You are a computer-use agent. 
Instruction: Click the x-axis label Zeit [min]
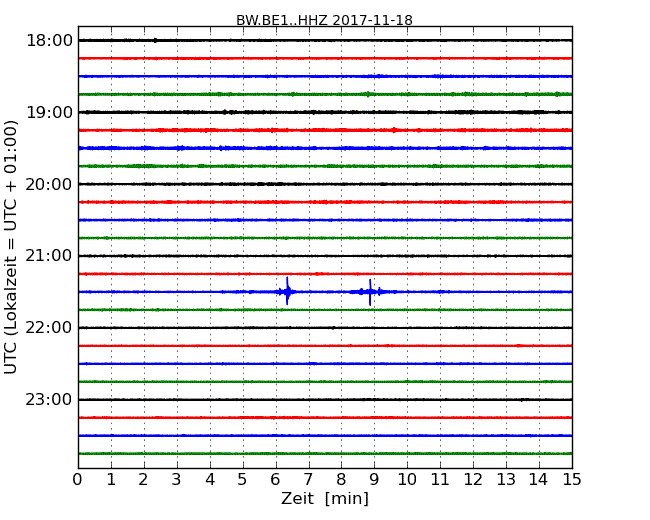point(325,498)
